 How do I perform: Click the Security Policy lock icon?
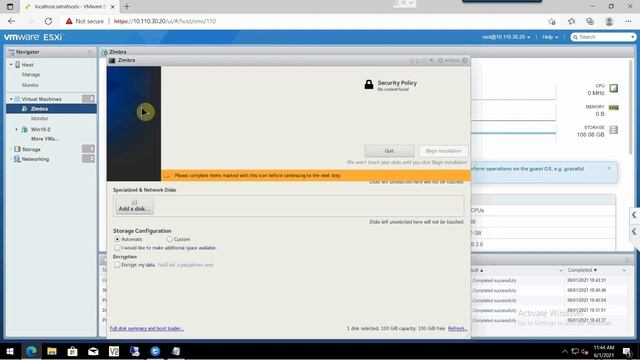[369, 84]
